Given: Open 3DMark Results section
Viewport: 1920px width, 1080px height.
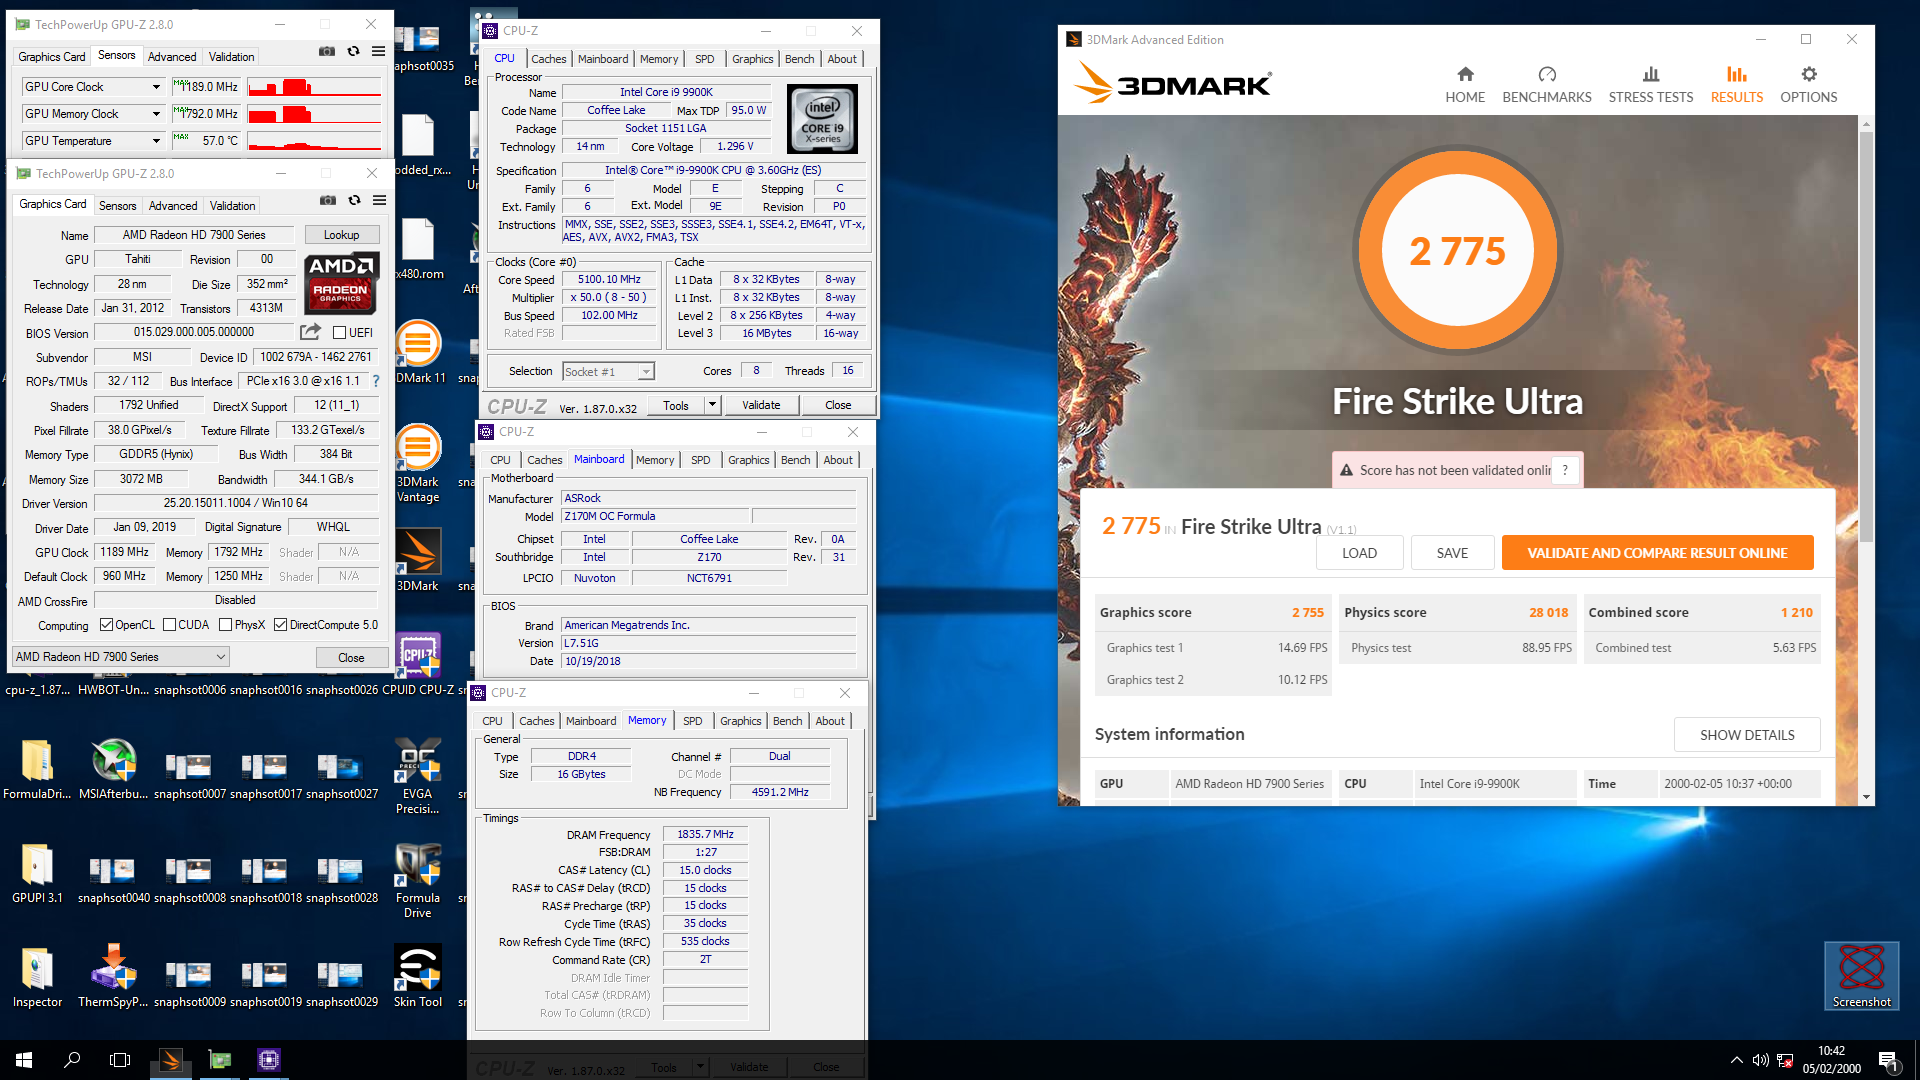Looking at the screenshot, I should (x=1737, y=85).
